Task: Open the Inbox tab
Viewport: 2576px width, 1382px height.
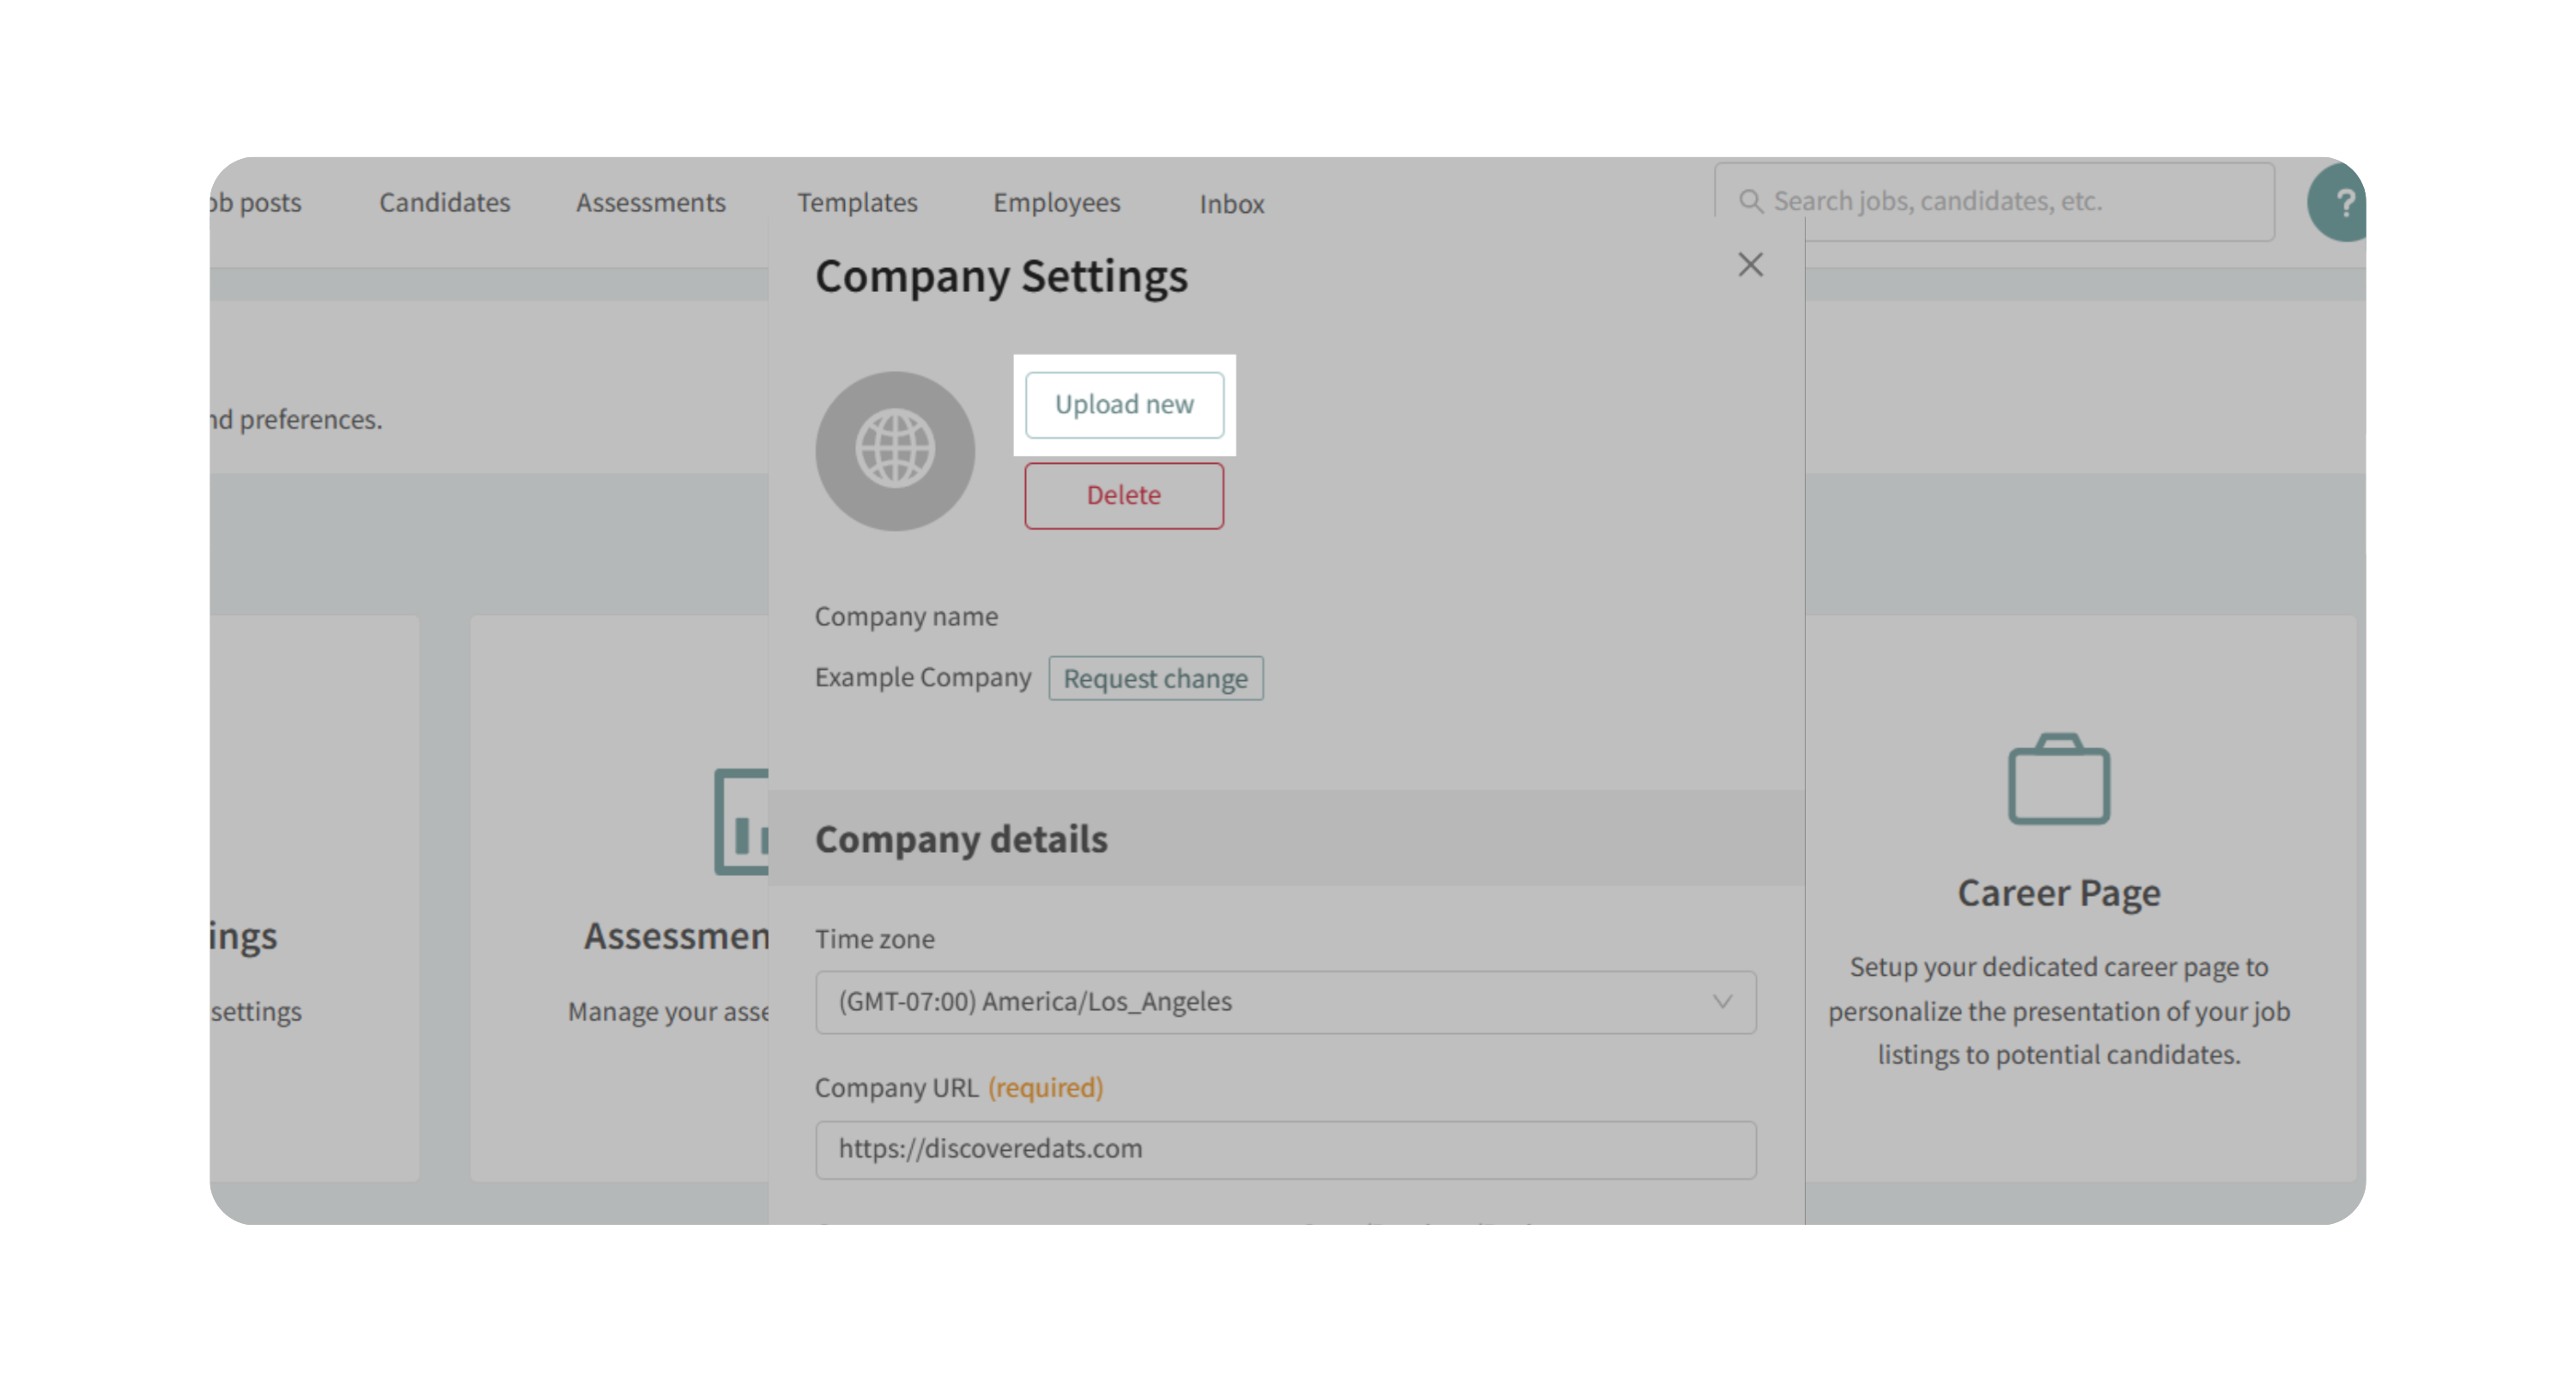Action: coord(1231,204)
